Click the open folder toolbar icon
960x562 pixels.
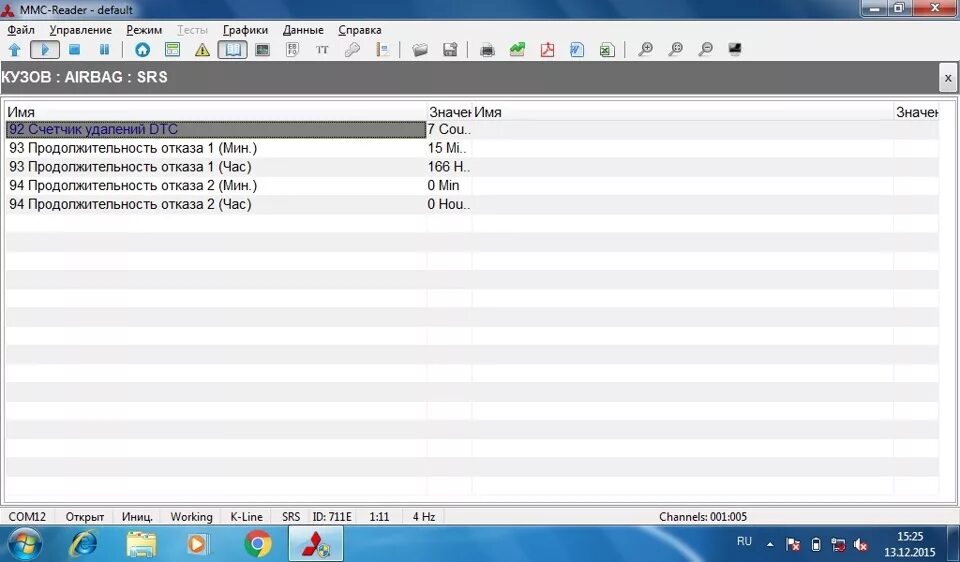420,50
